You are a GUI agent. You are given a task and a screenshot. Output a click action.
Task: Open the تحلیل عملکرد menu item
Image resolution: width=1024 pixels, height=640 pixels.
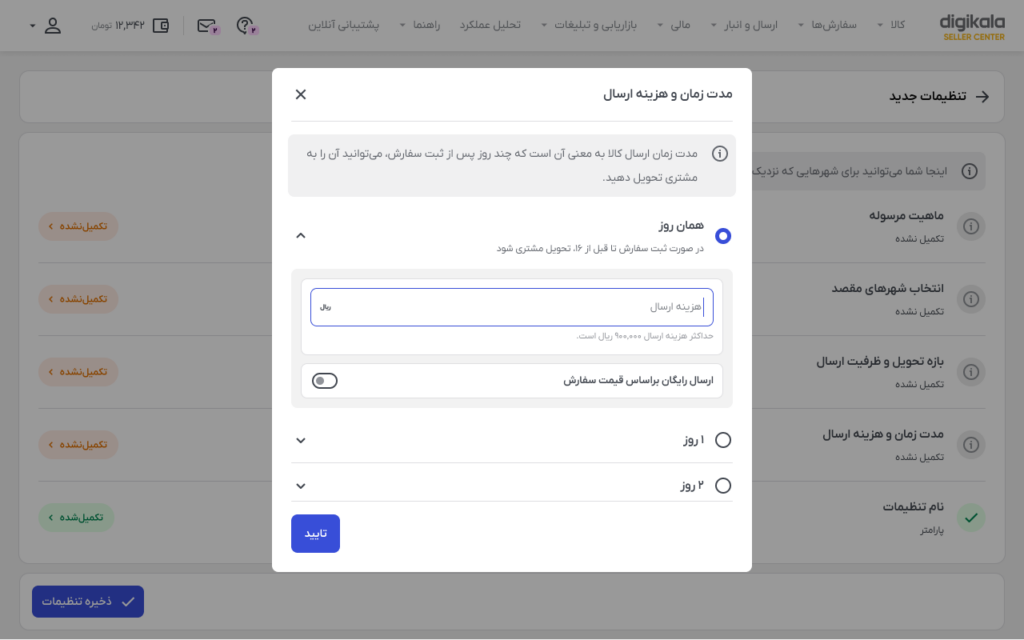tap(490, 25)
